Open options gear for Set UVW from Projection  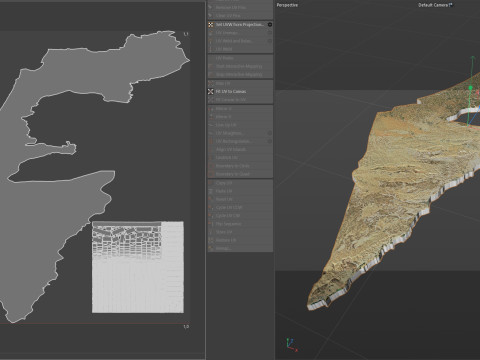point(270,25)
